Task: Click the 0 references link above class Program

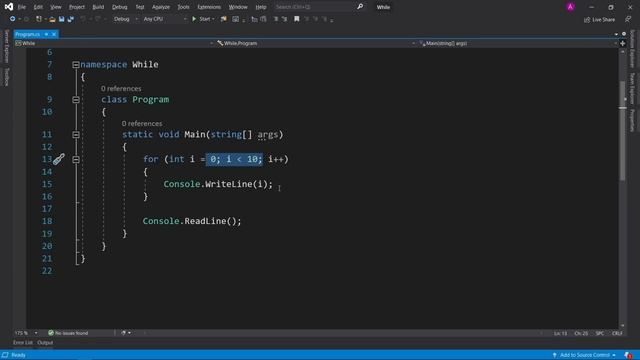Action: 121,89
